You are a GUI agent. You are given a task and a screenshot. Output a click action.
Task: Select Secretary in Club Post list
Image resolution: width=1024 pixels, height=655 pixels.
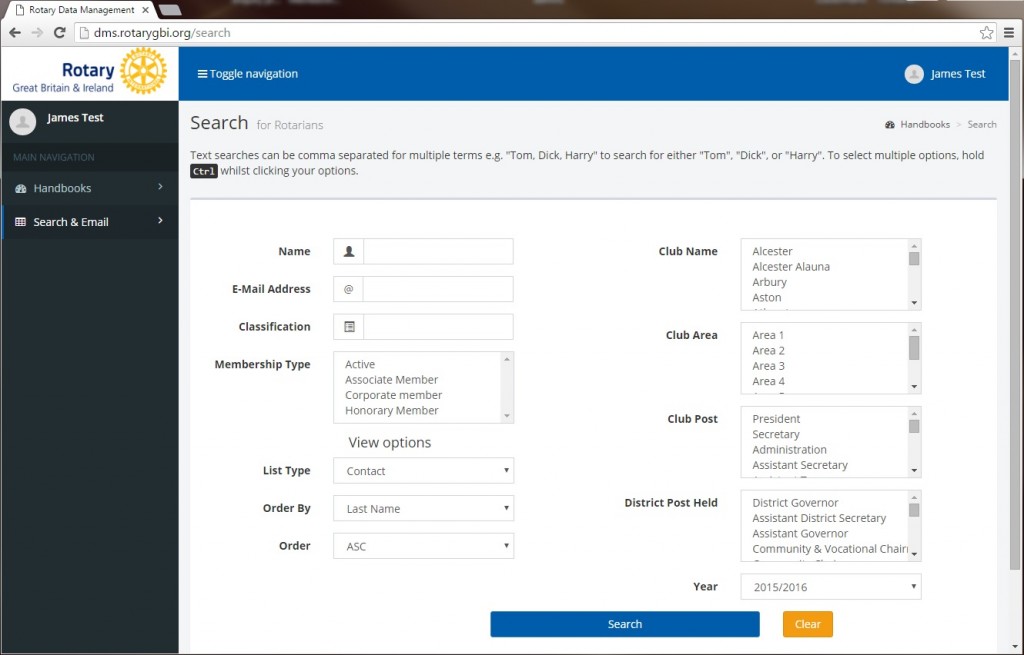(x=775, y=434)
